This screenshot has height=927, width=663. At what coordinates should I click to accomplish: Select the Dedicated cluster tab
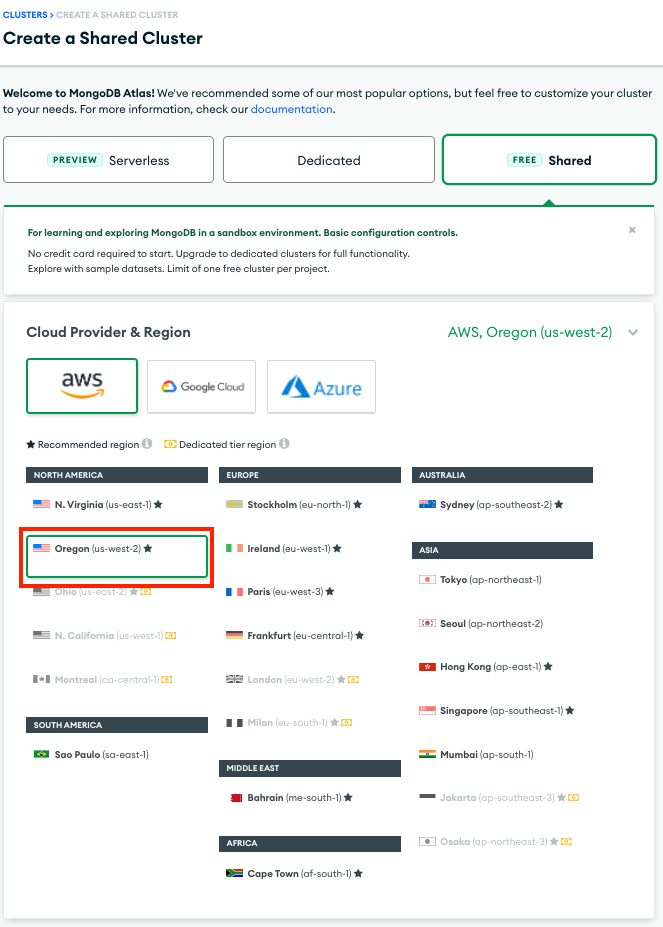(329, 160)
